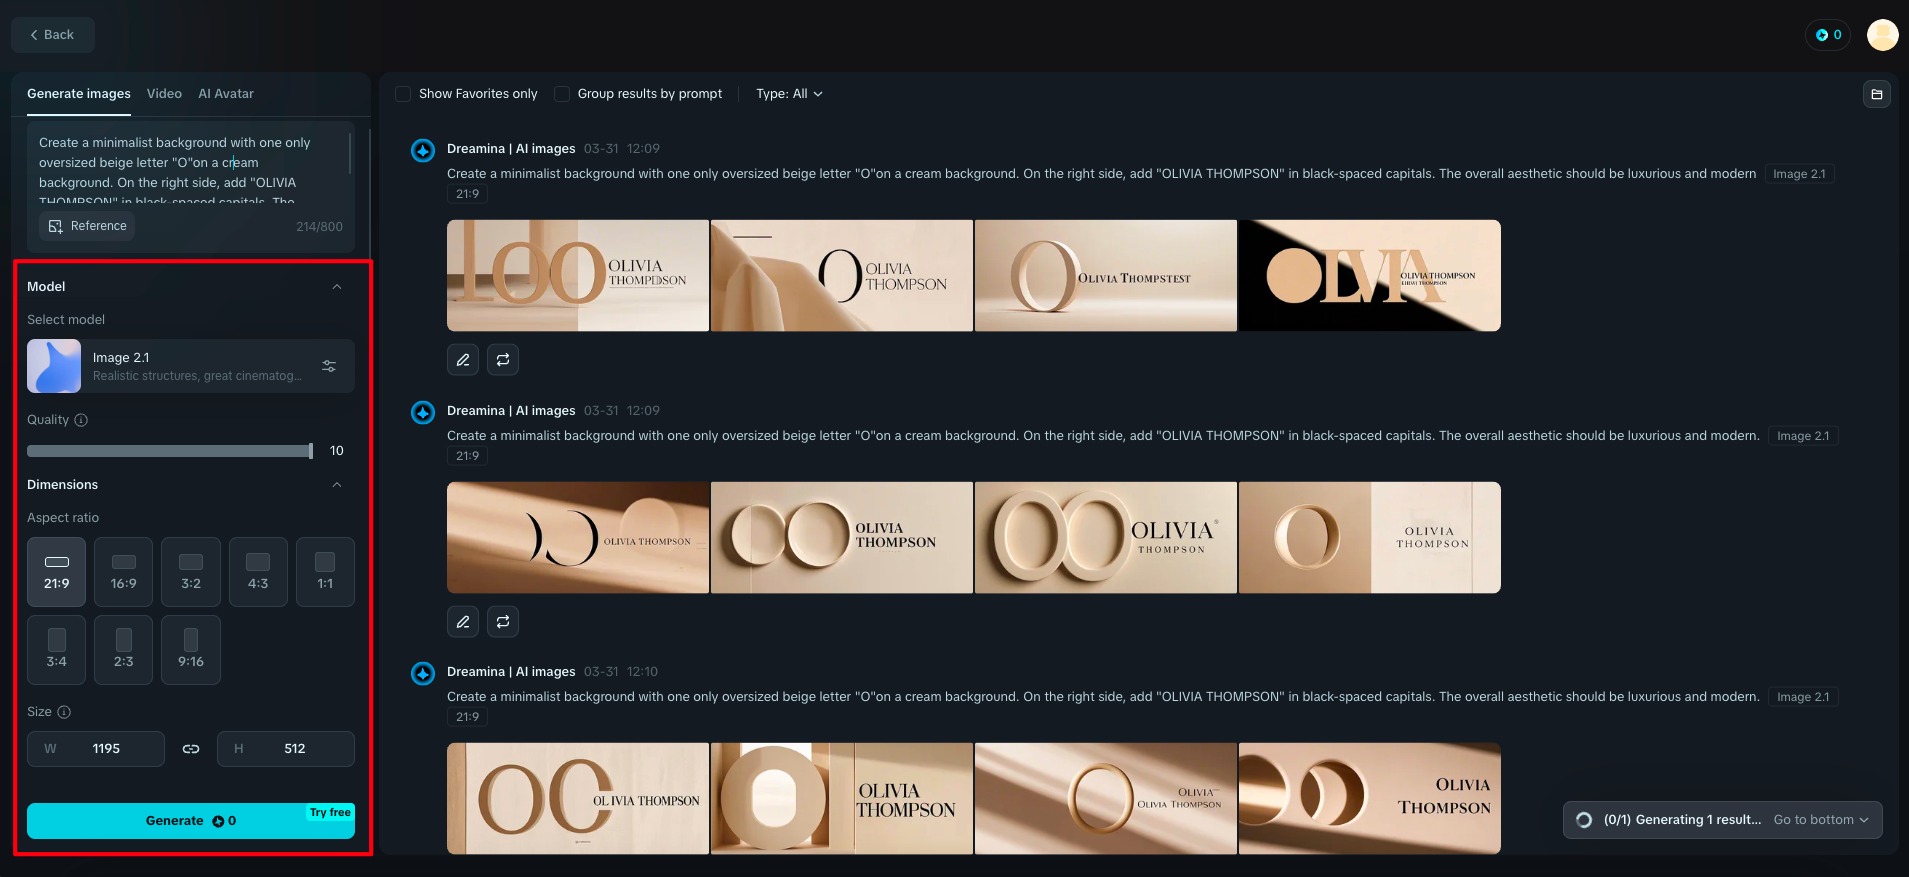This screenshot has width=1909, height=877.
Task: Open the folder icon at top right of results
Action: click(x=1877, y=94)
